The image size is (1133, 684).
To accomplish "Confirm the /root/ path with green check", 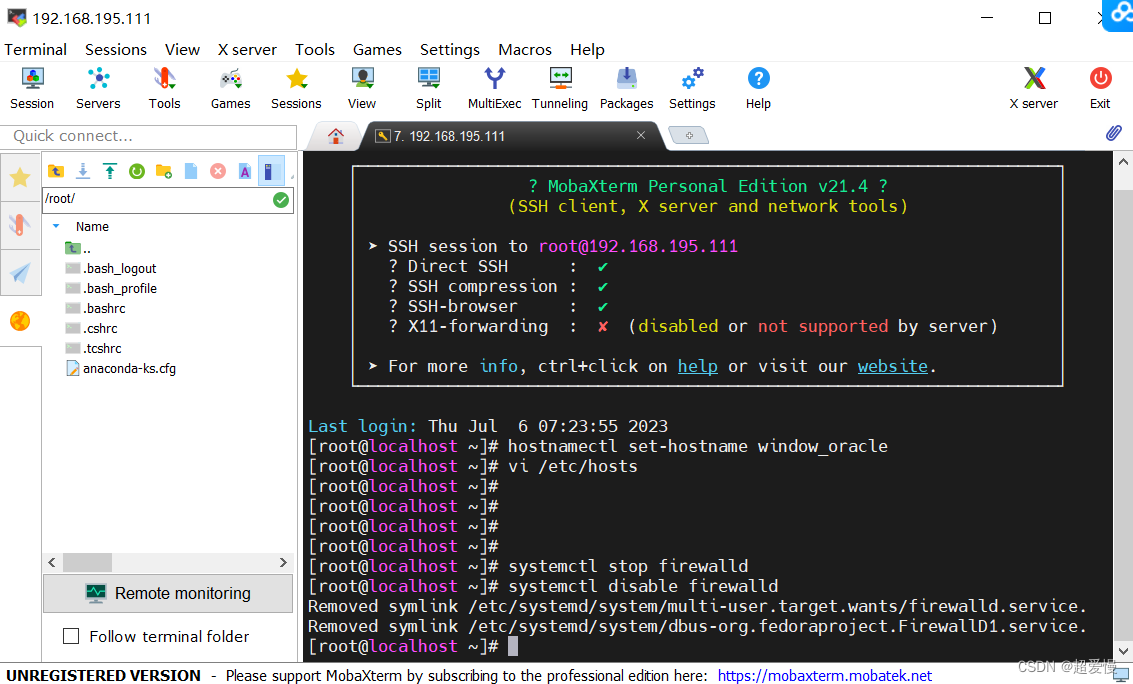I will tap(281, 200).
